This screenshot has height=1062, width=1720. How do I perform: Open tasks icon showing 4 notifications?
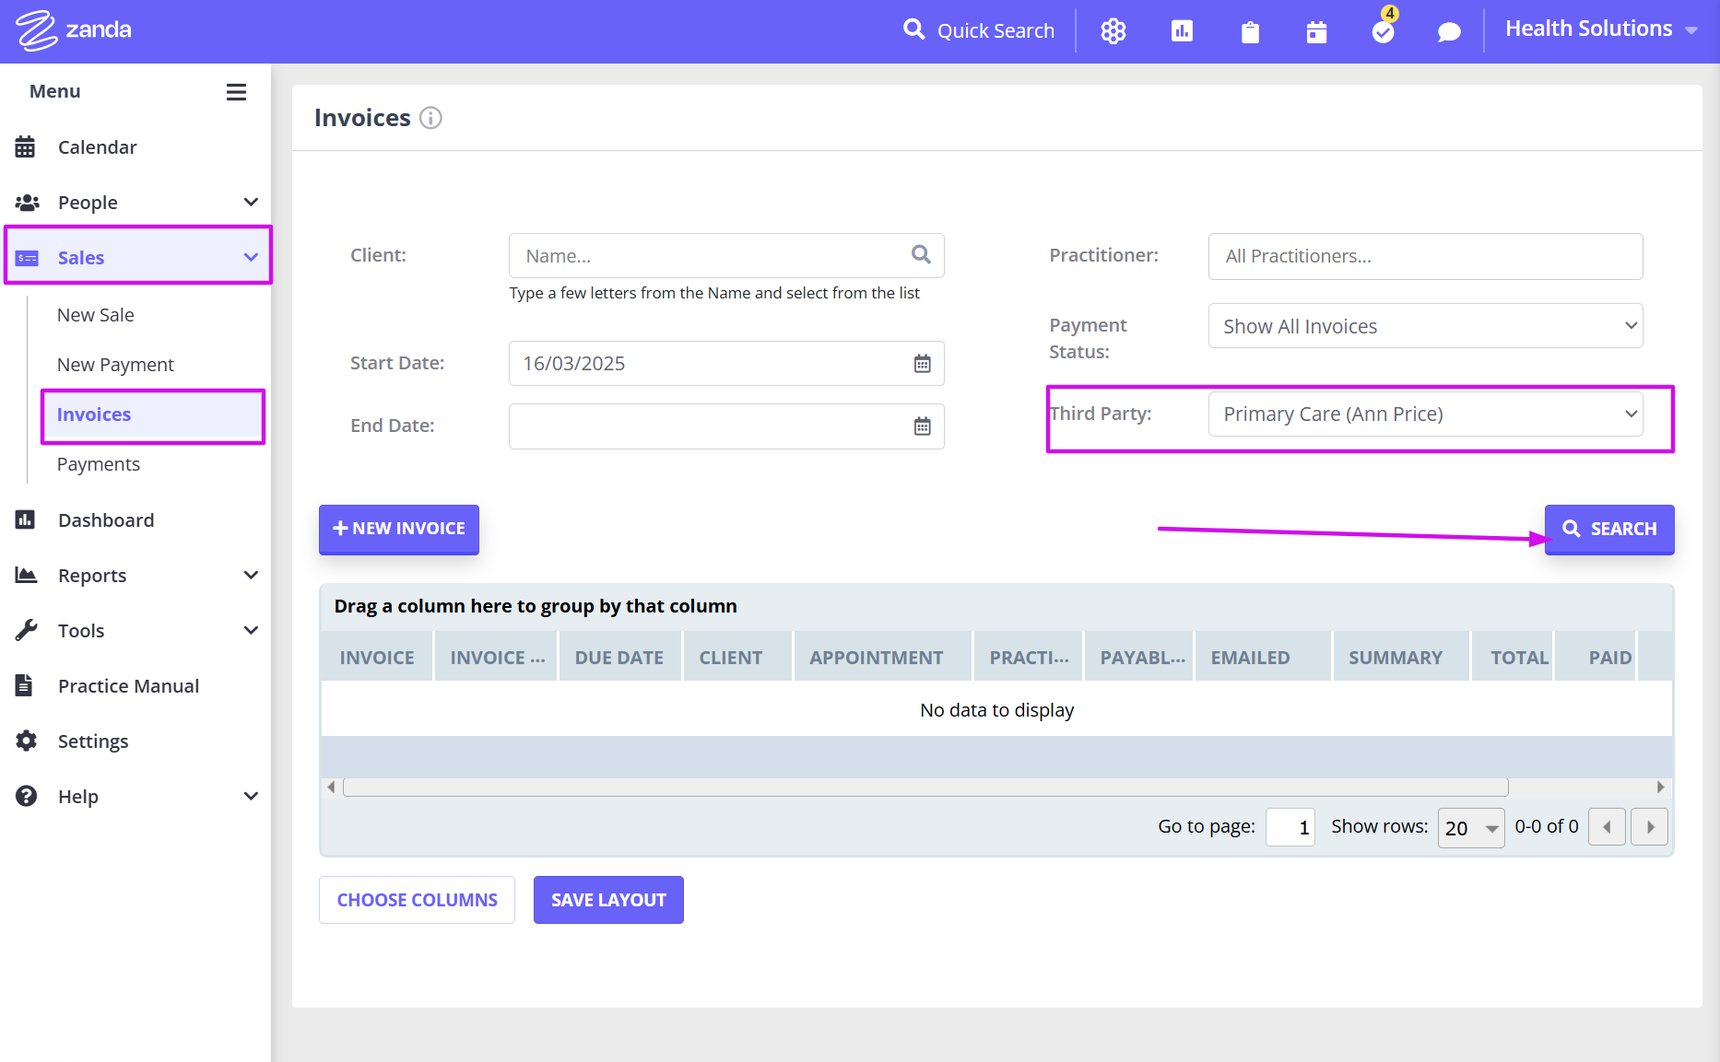1383,31
